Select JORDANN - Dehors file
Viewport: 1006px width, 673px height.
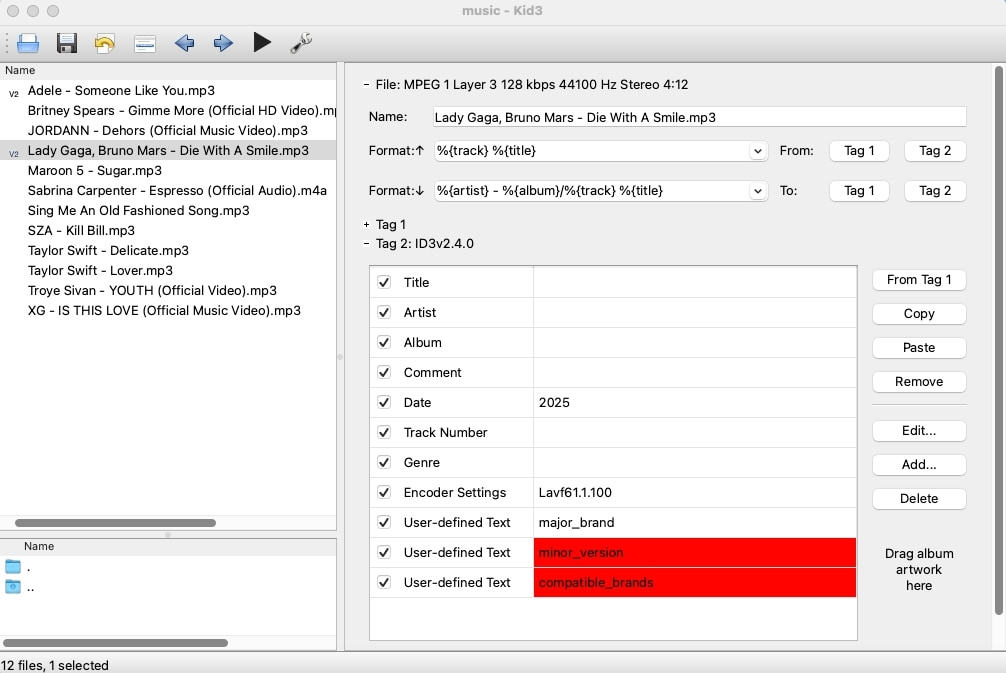point(167,130)
